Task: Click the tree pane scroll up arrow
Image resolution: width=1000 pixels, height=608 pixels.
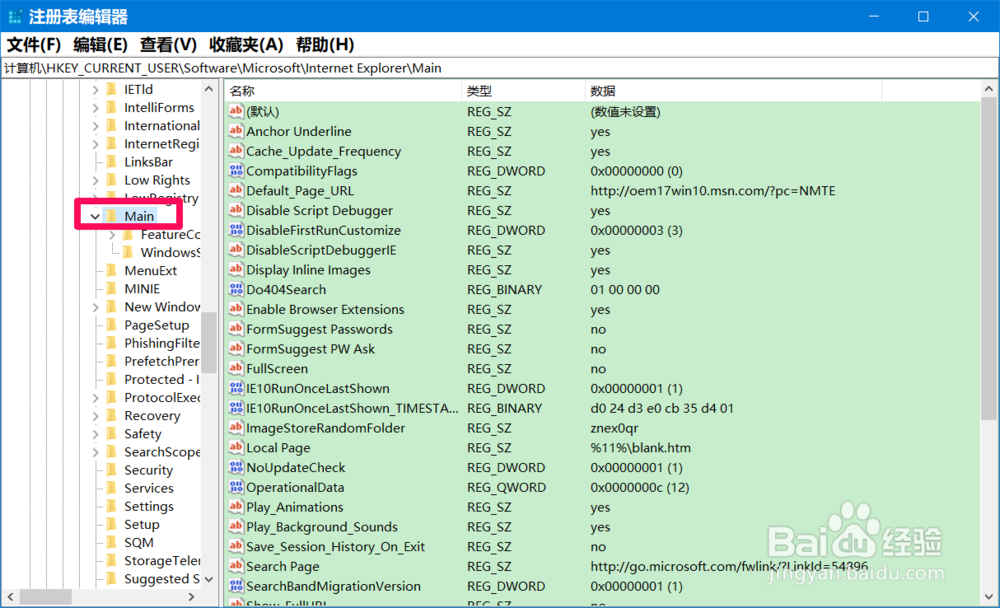Action: tap(209, 89)
